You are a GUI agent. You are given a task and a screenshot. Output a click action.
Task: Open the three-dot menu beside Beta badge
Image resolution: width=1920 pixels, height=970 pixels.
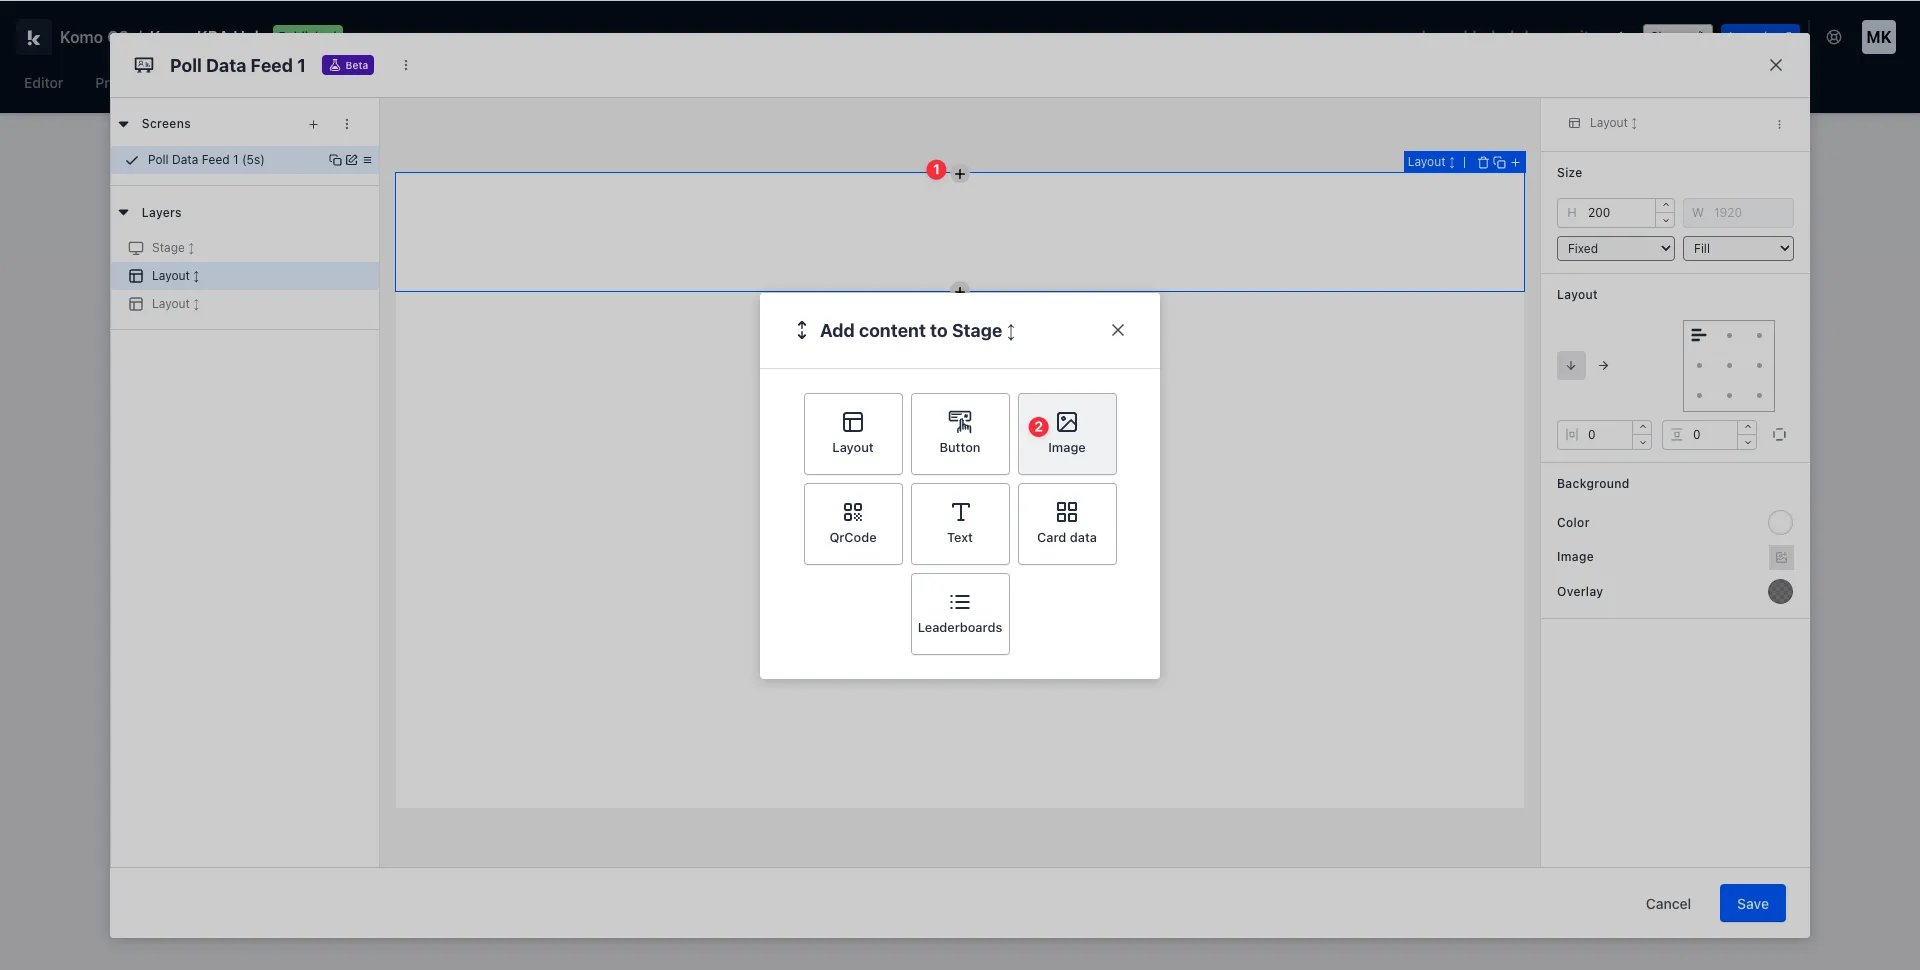406,65
